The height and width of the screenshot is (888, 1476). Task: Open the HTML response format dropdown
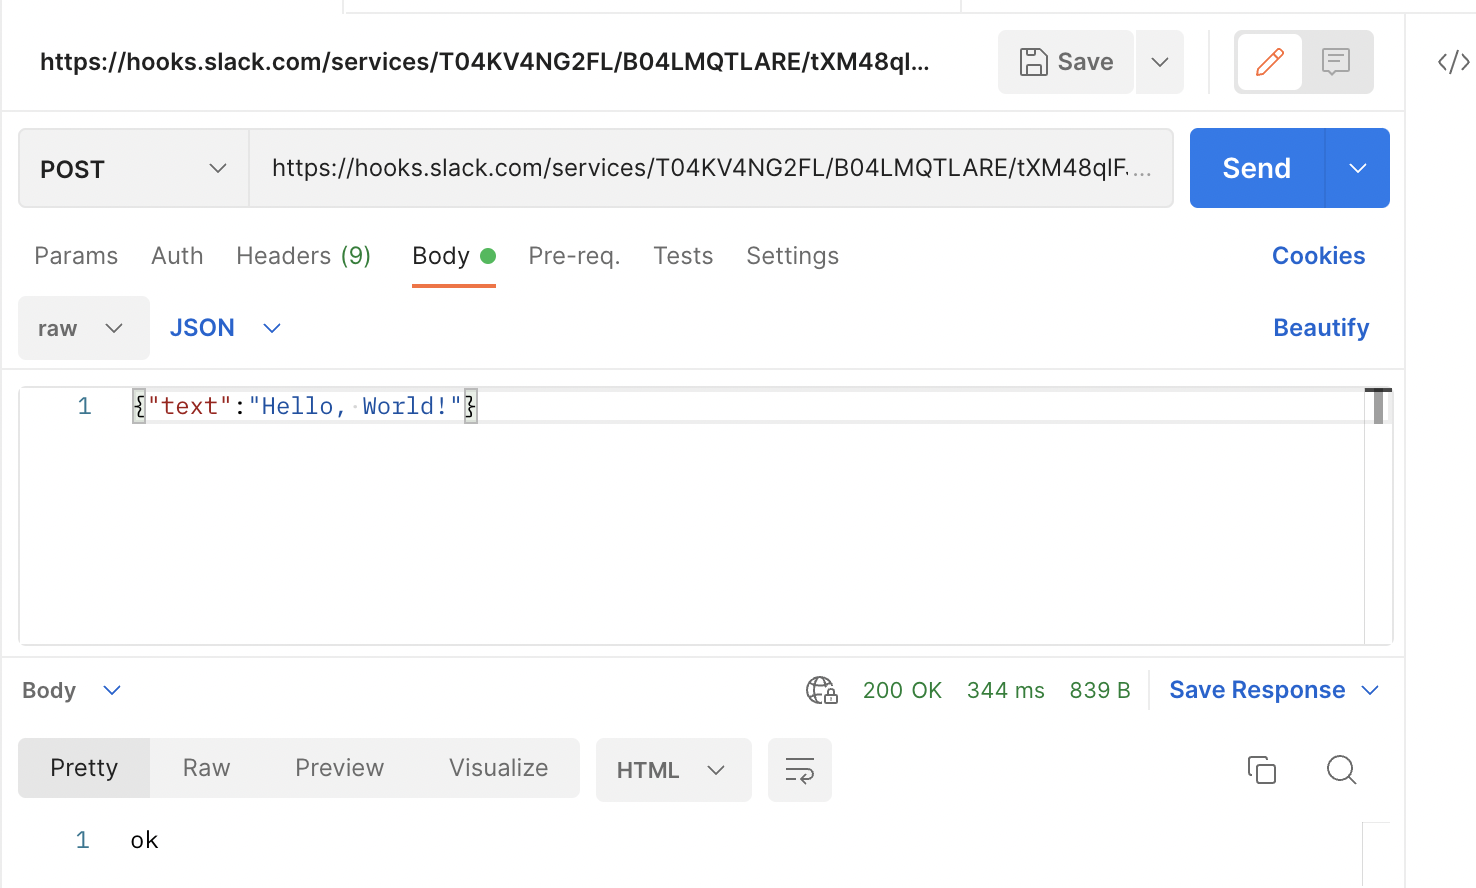pyautogui.click(x=673, y=770)
